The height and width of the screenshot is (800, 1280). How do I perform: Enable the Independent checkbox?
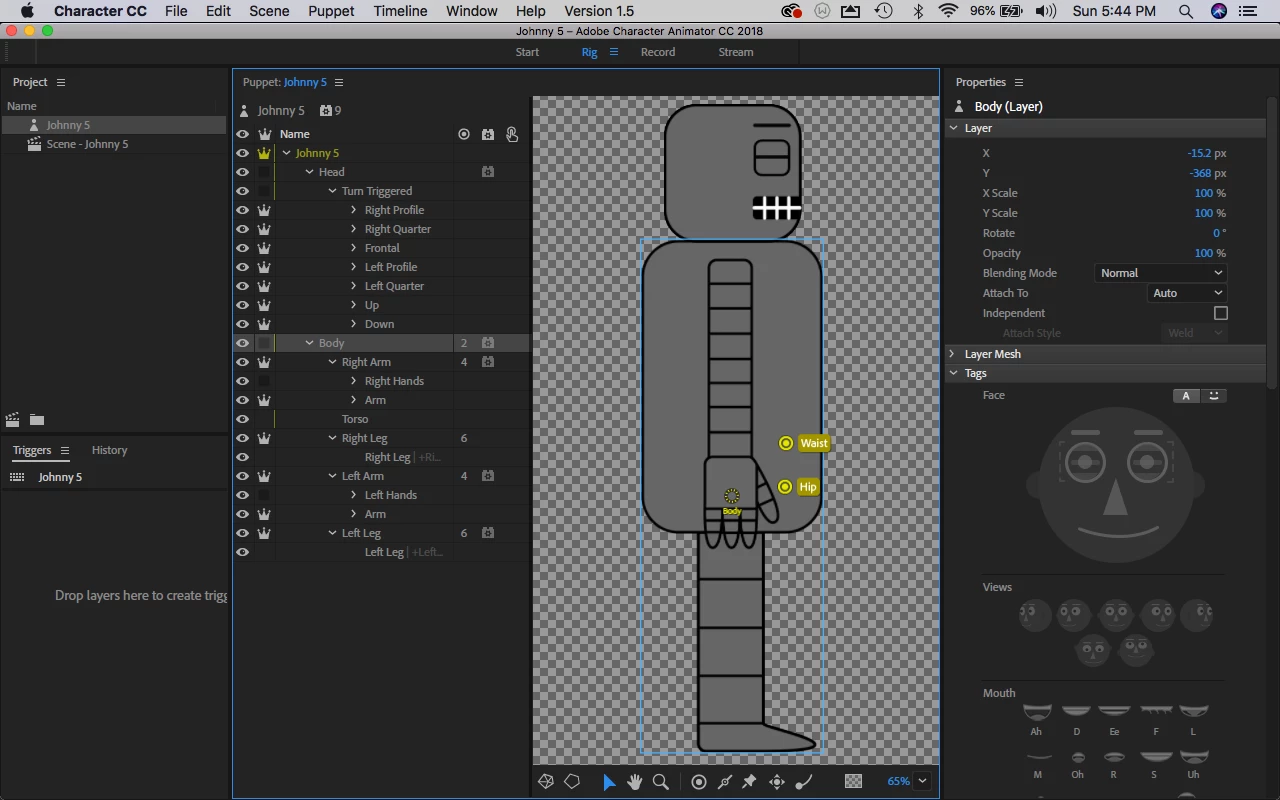pyautogui.click(x=1220, y=313)
